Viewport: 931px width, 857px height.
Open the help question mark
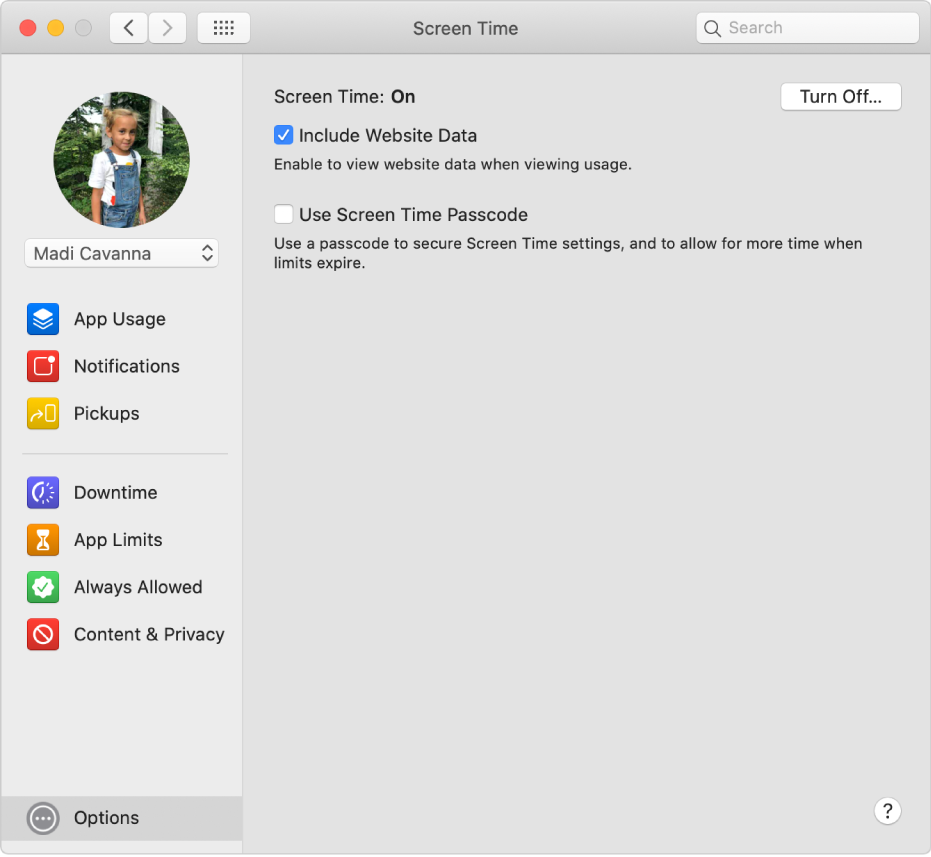pyautogui.click(x=887, y=811)
